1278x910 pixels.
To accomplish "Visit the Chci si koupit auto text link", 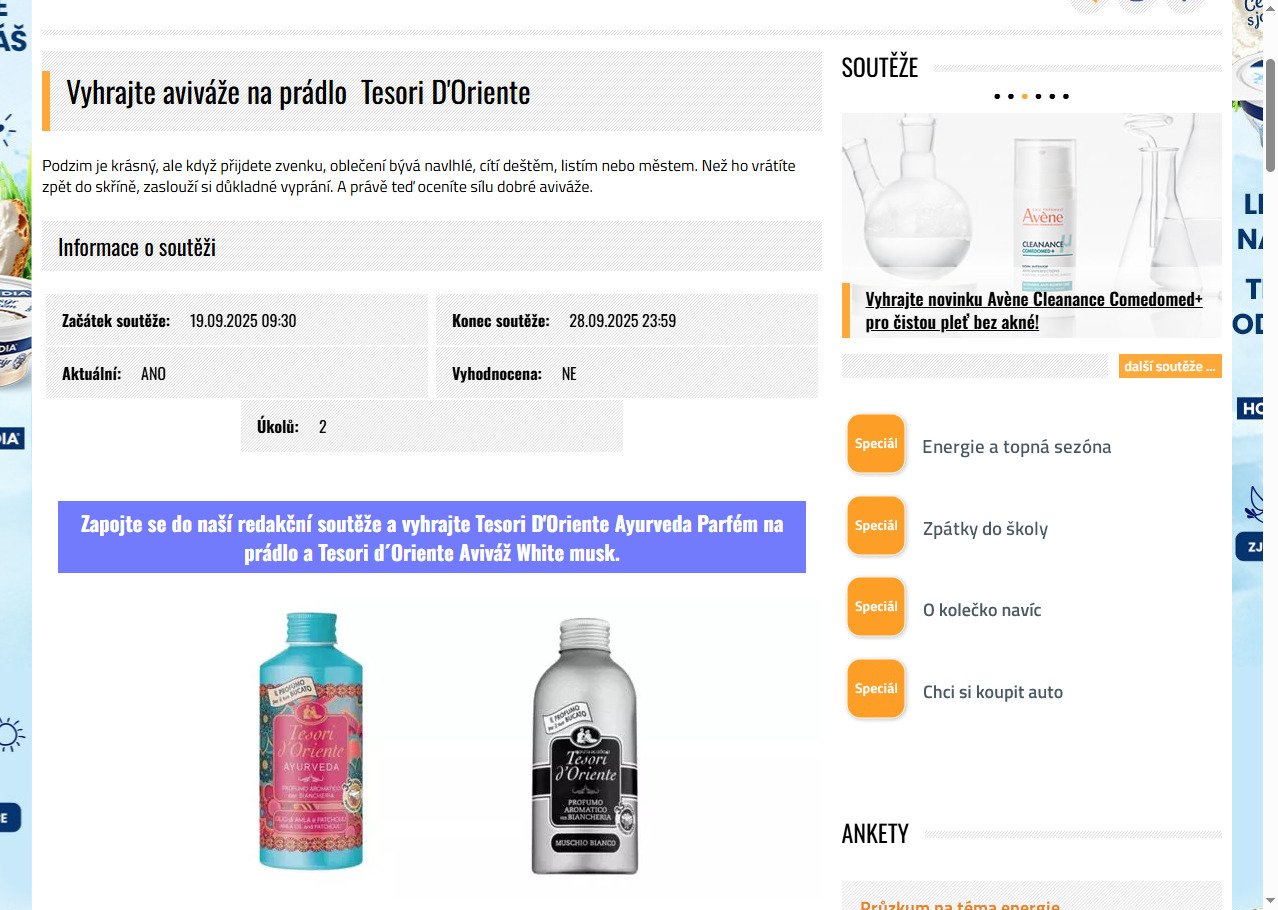I will click(x=992, y=692).
